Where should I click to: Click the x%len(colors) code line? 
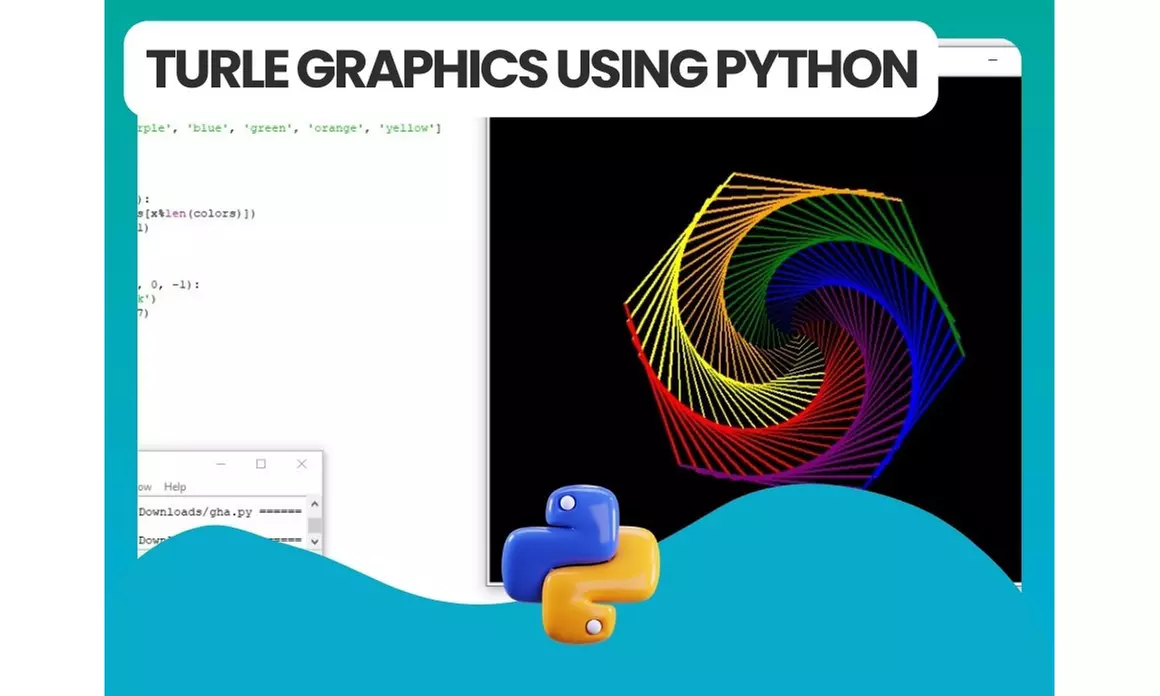tap(192, 213)
